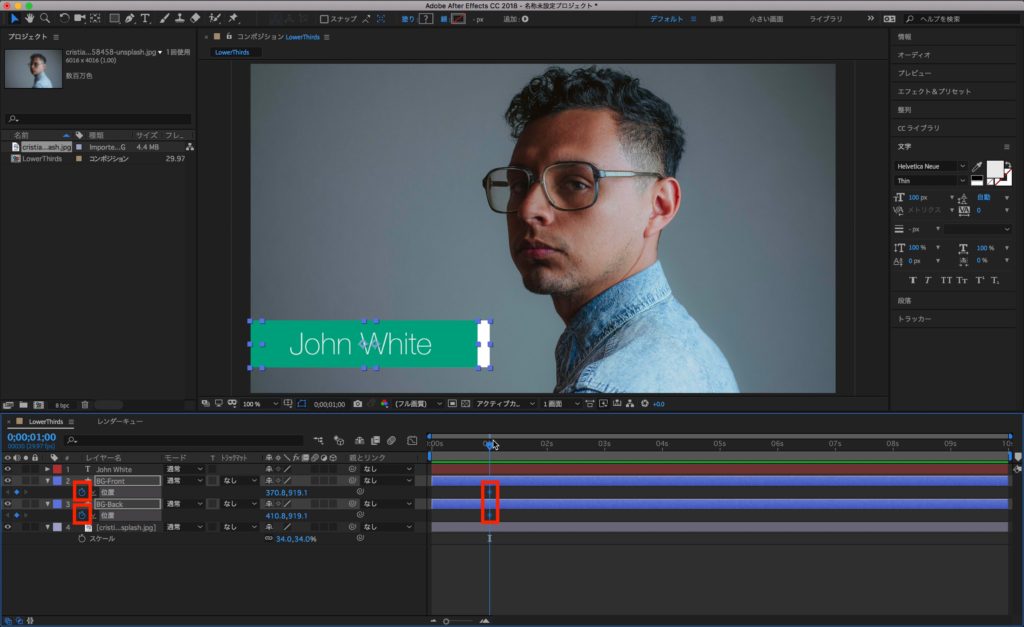This screenshot has height=627, width=1024.
Task: Open the 100% magnification dropdown below the viewer
Action: (x=256, y=403)
